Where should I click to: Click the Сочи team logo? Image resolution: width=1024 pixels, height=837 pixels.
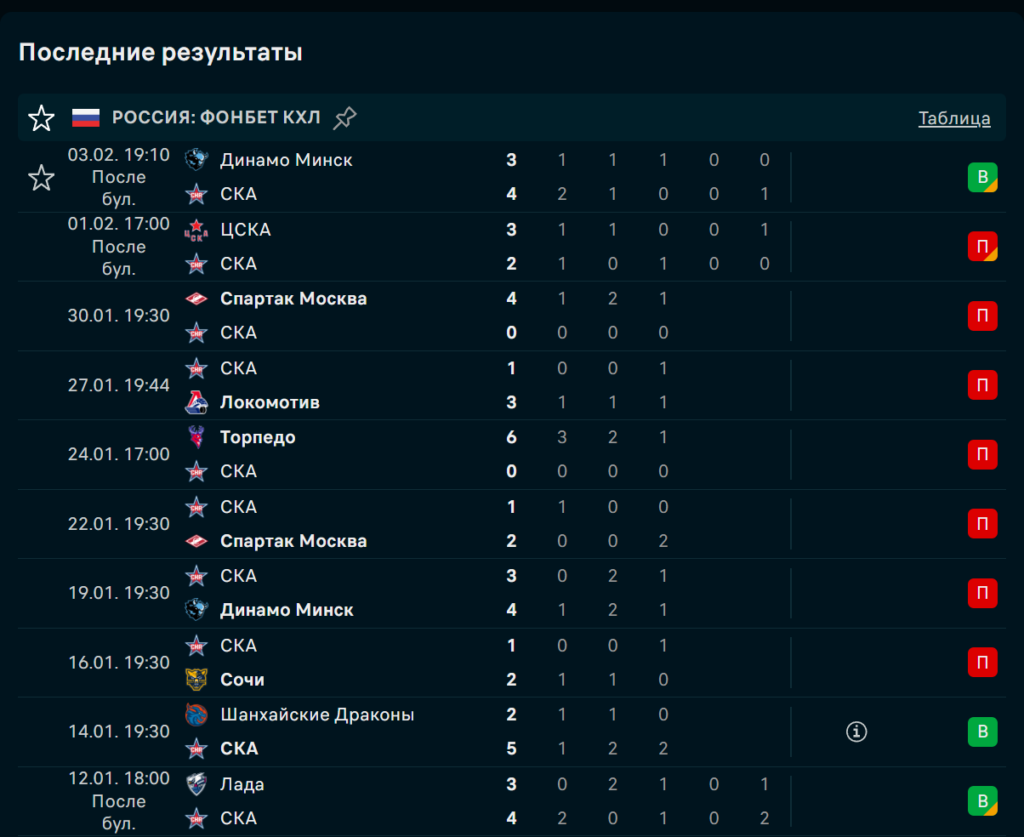pyautogui.click(x=197, y=680)
